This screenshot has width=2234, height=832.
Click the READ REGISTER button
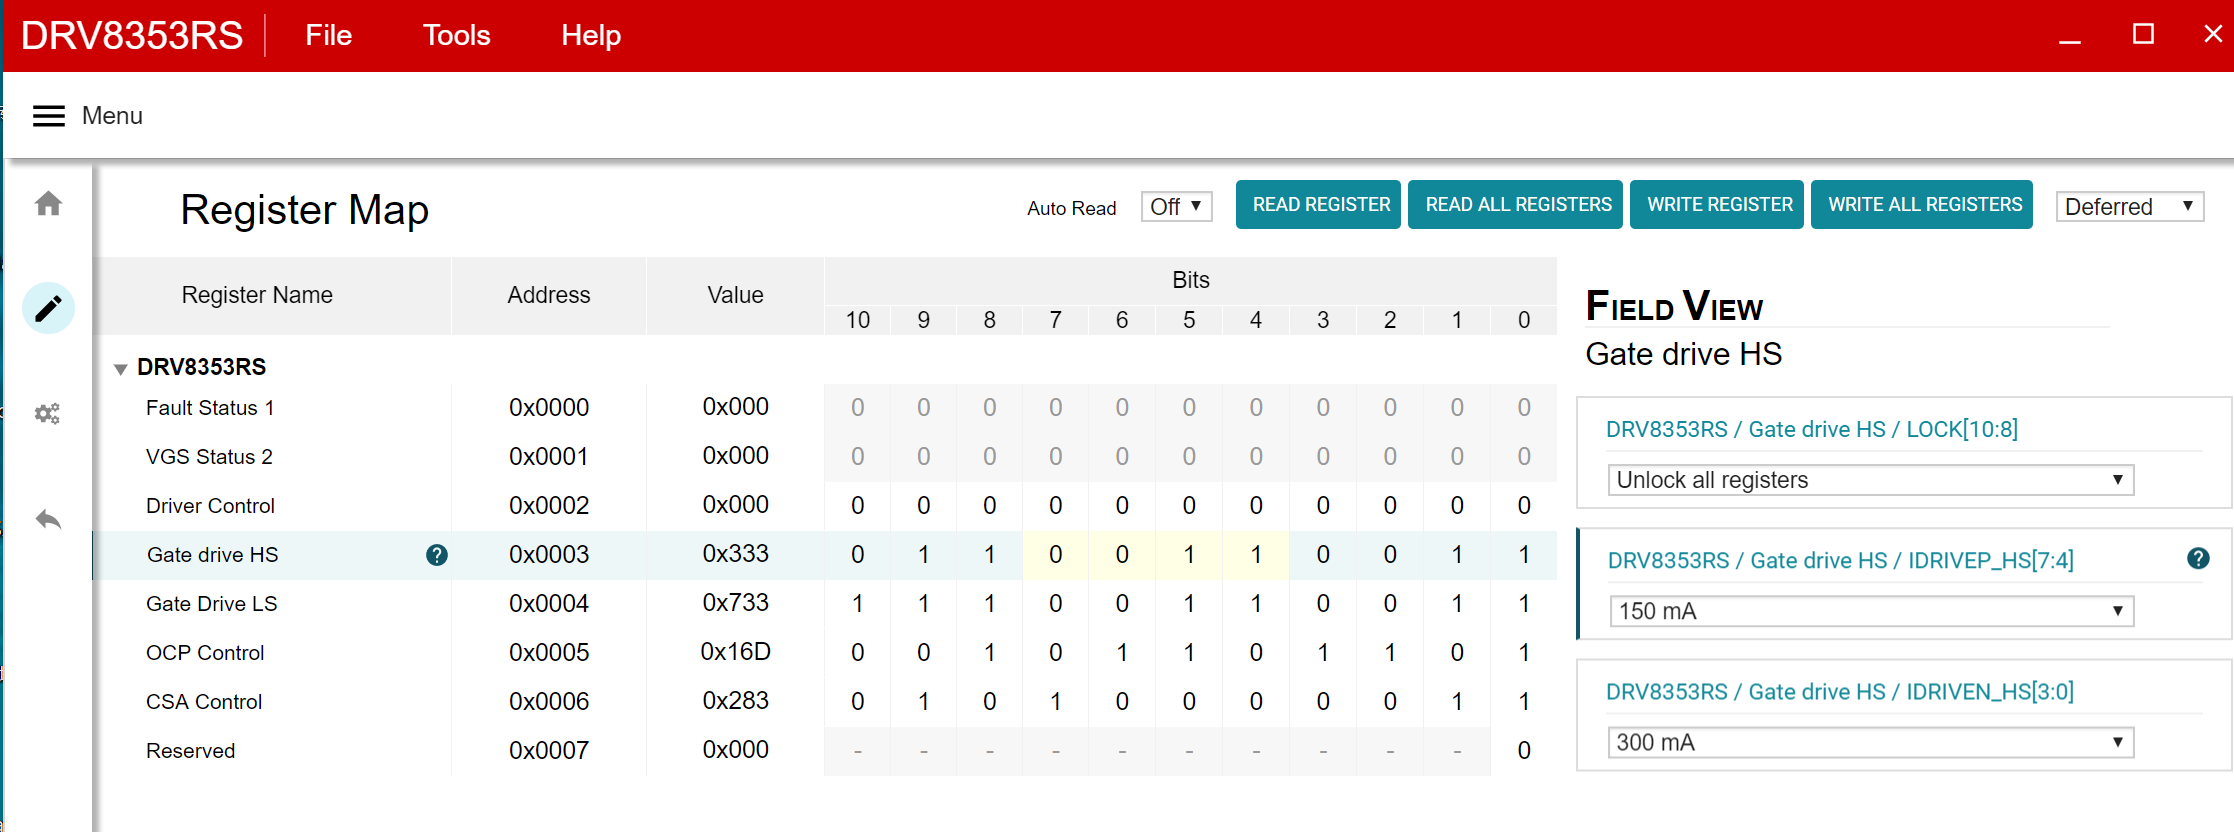click(x=1318, y=205)
